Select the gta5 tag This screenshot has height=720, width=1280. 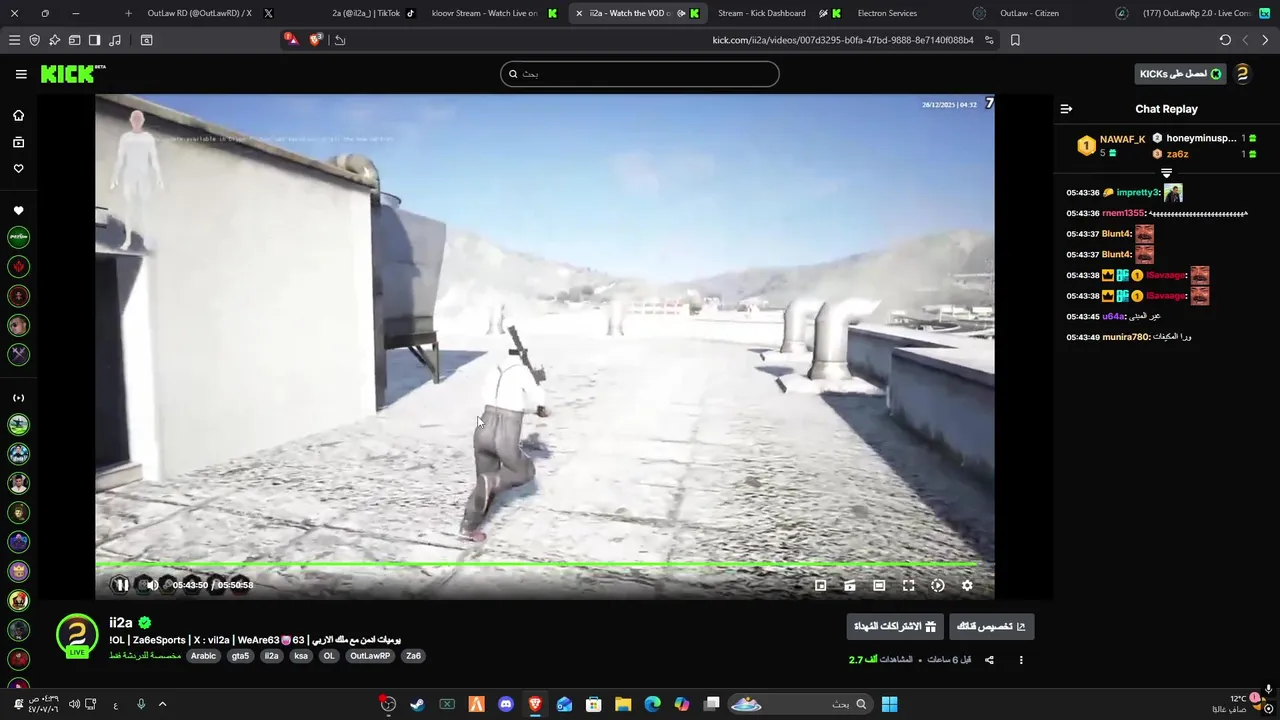click(240, 656)
